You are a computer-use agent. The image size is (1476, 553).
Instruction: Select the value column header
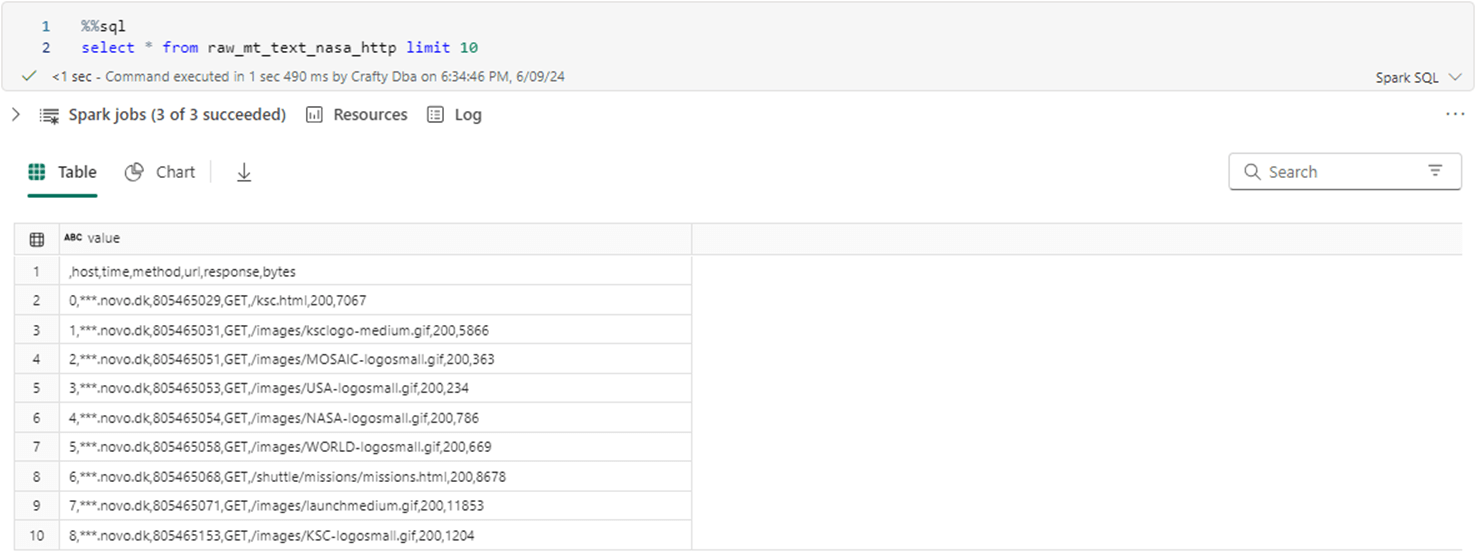pyautogui.click(x=103, y=238)
